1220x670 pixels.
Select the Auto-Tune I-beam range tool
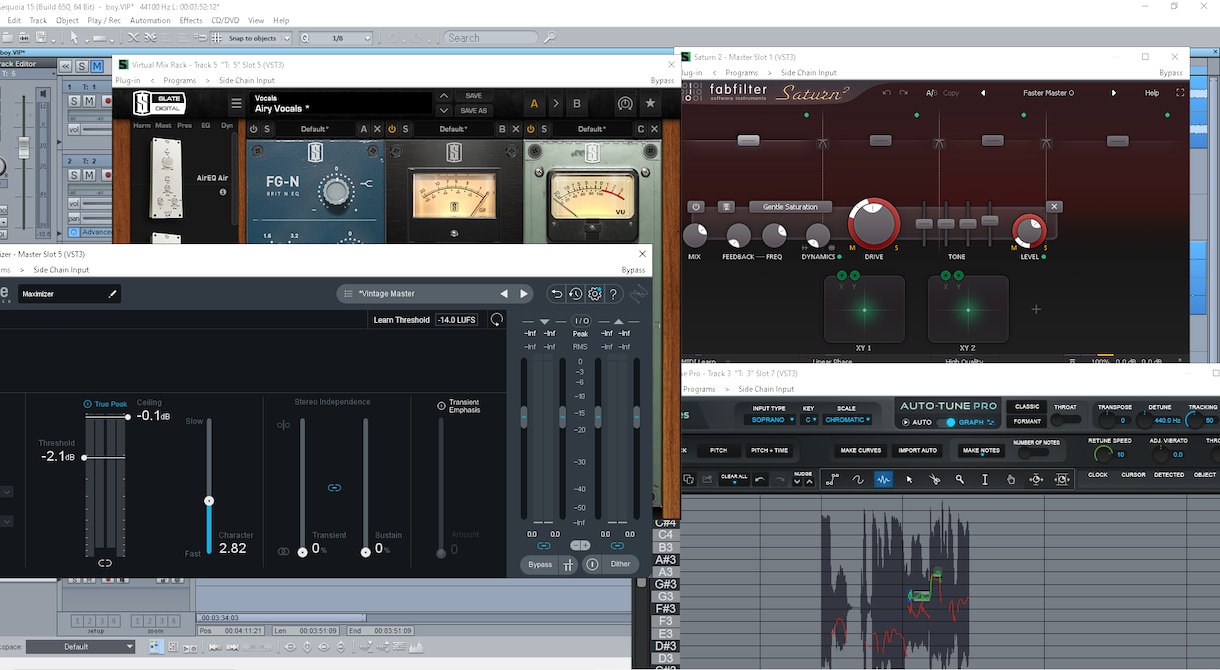[985, 480]
